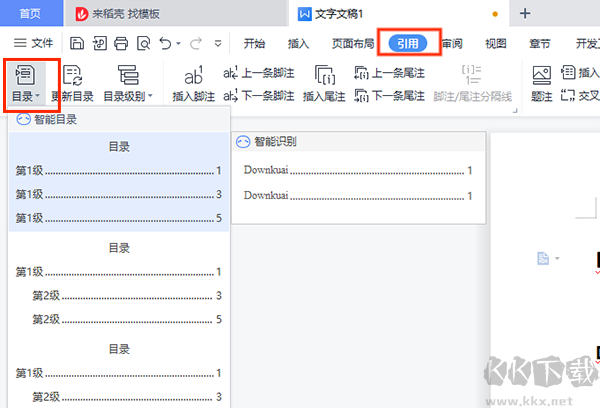
Task: Click 插入尾注 insert endnote icon
Action: (x=324, y=75)
